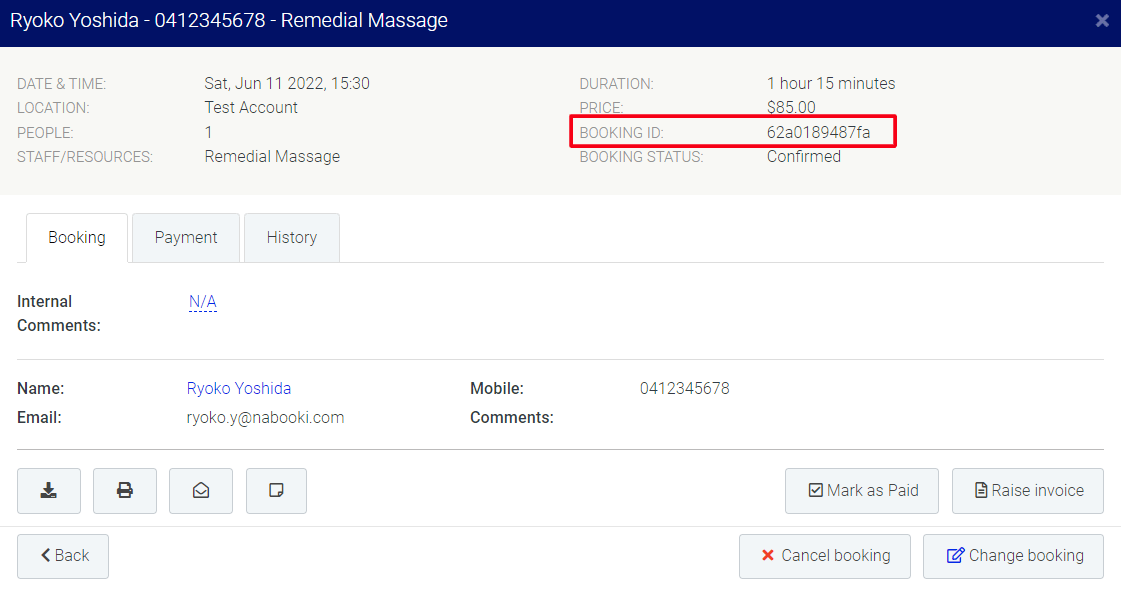Raise an invoice for this booking
Viewport: 1121px width, 591px height.
(x=1027, y=490)
